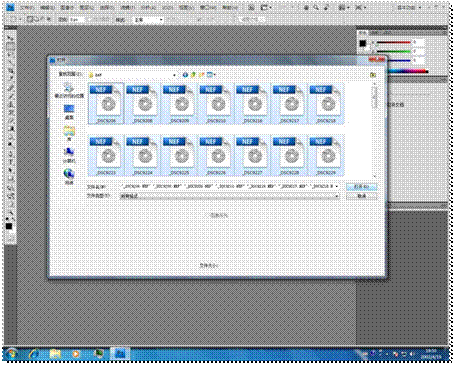Viewport: 457px width, 367px height.
Task: Expand the file type dropdown
Action: pos(337,196)
